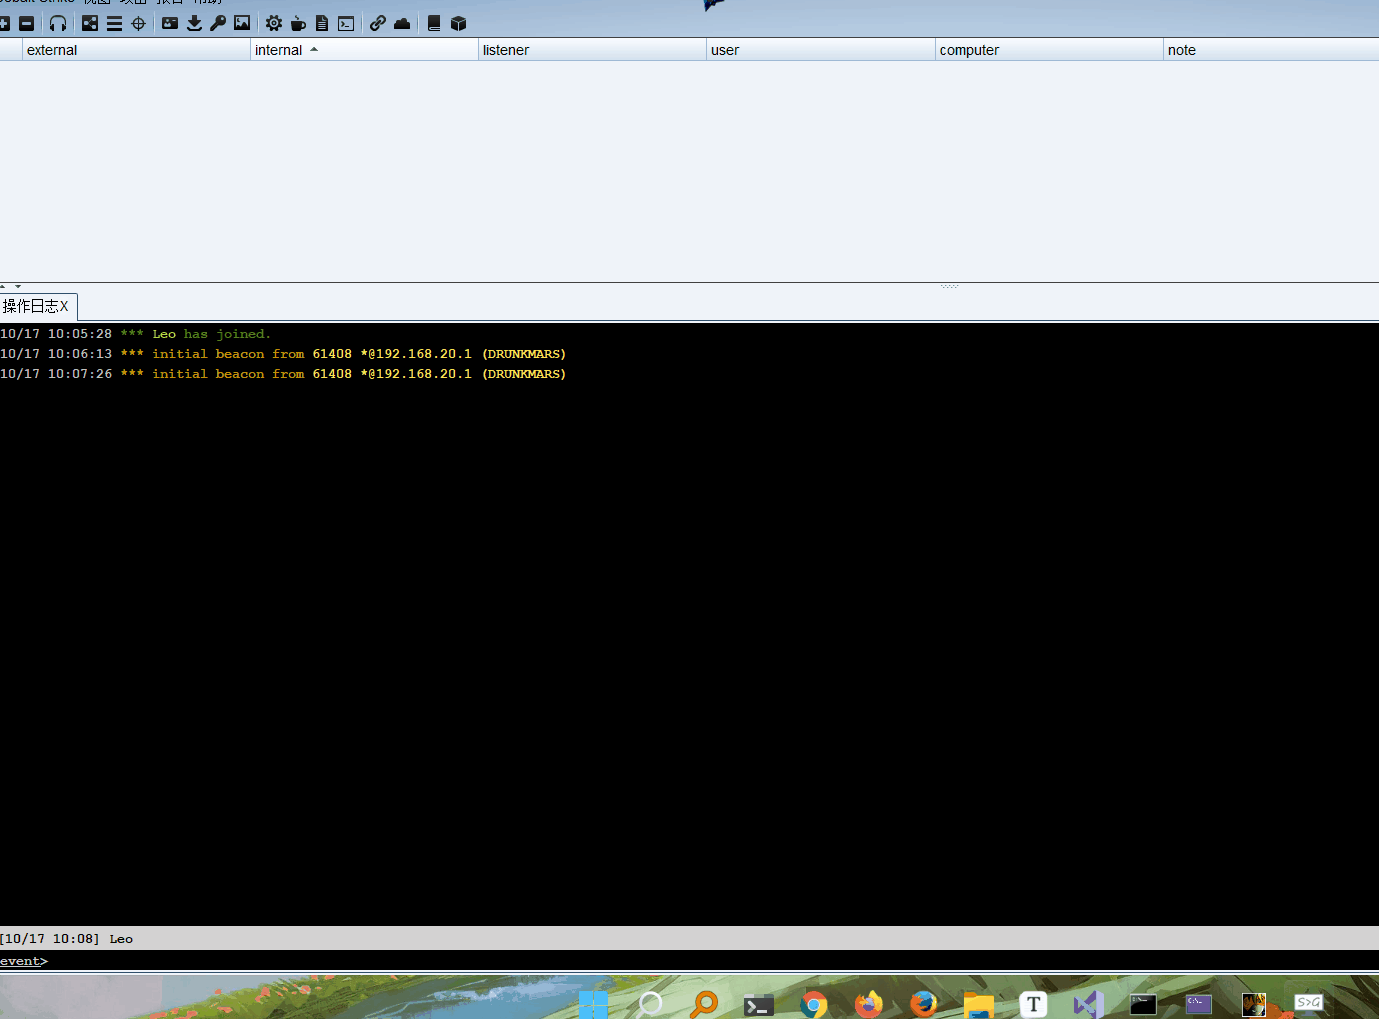Open Google Chrome from taskbar
This screenshot has height=1019, width=1379.
(814, 1004)
